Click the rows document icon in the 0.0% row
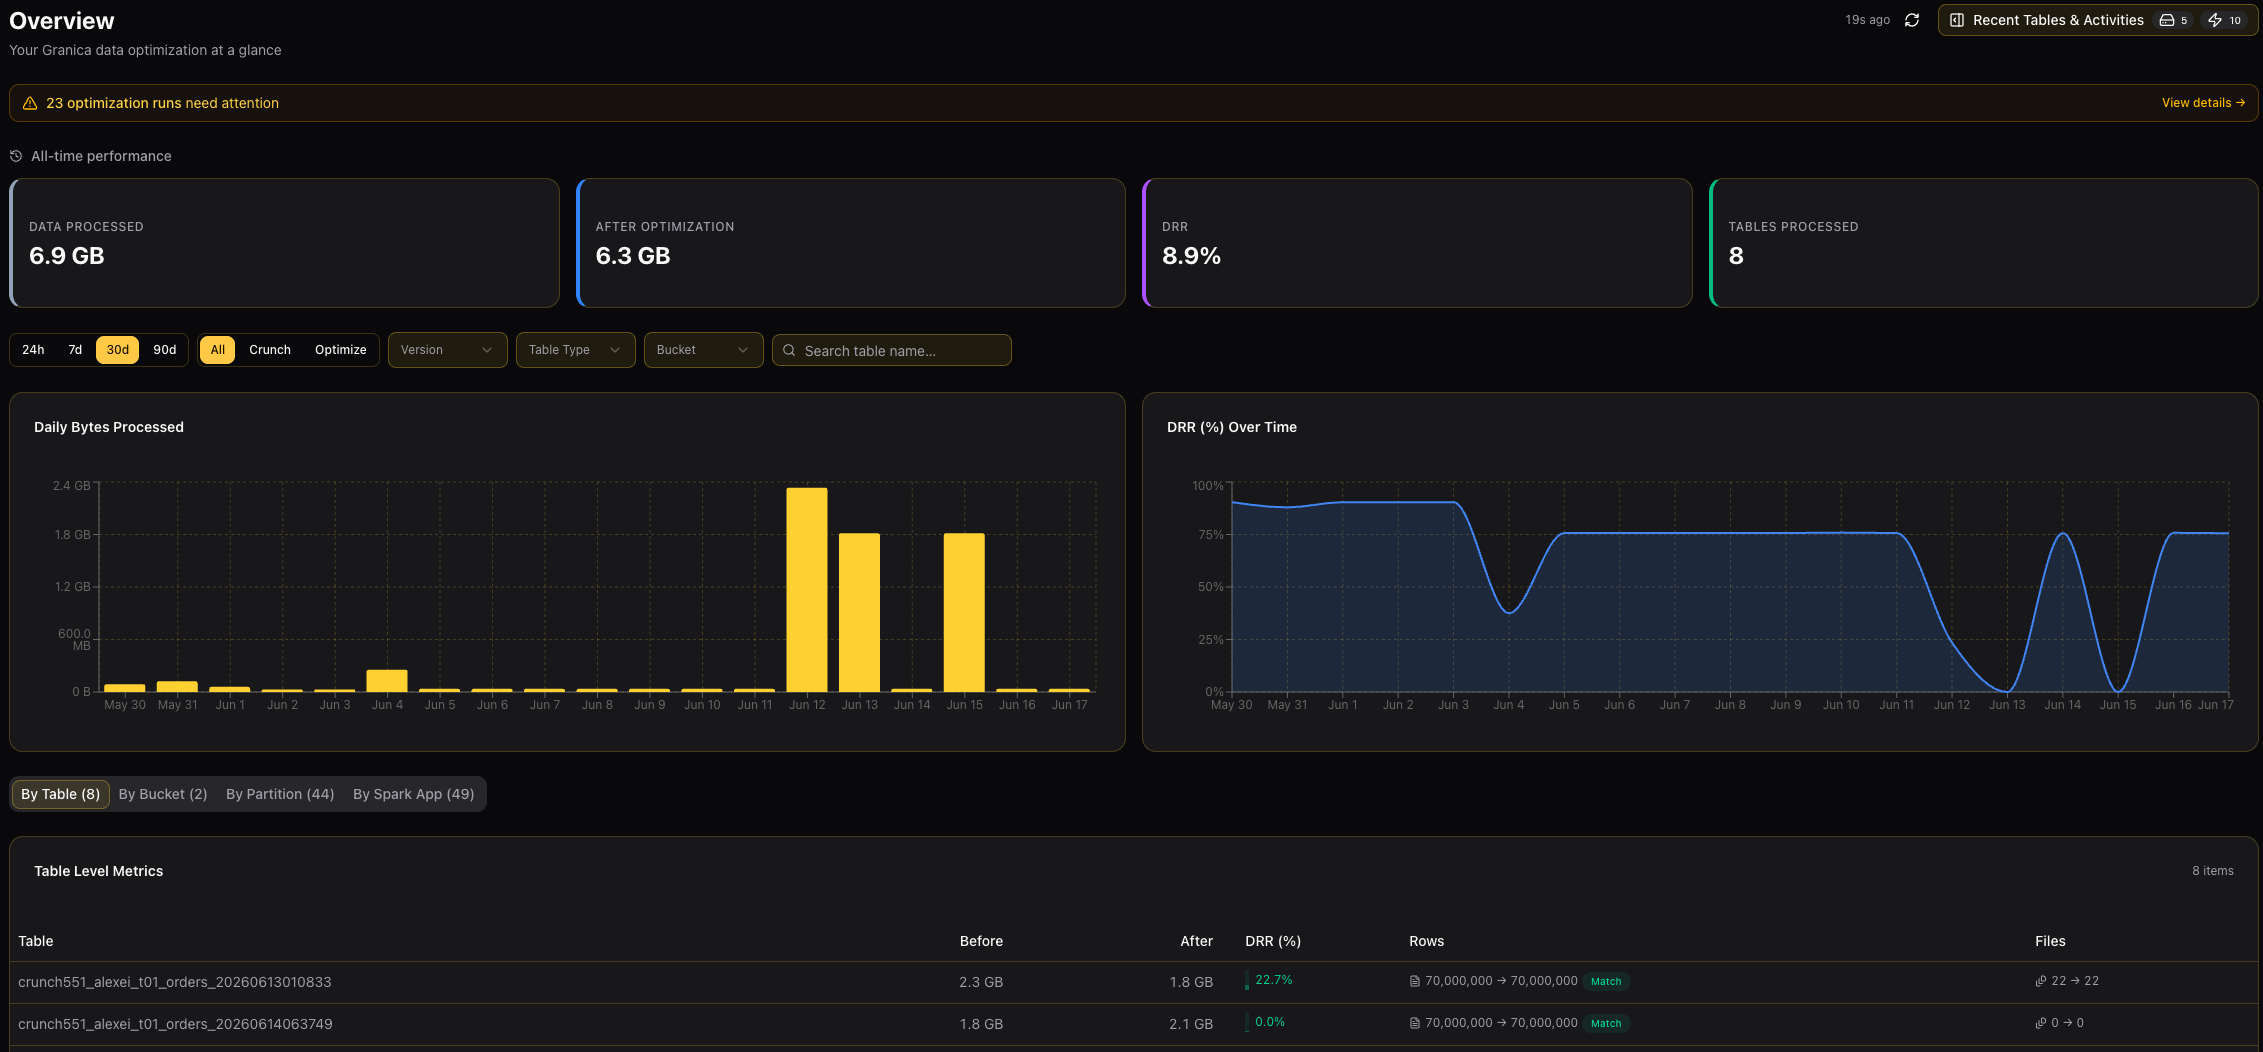 (1414, 1023)
